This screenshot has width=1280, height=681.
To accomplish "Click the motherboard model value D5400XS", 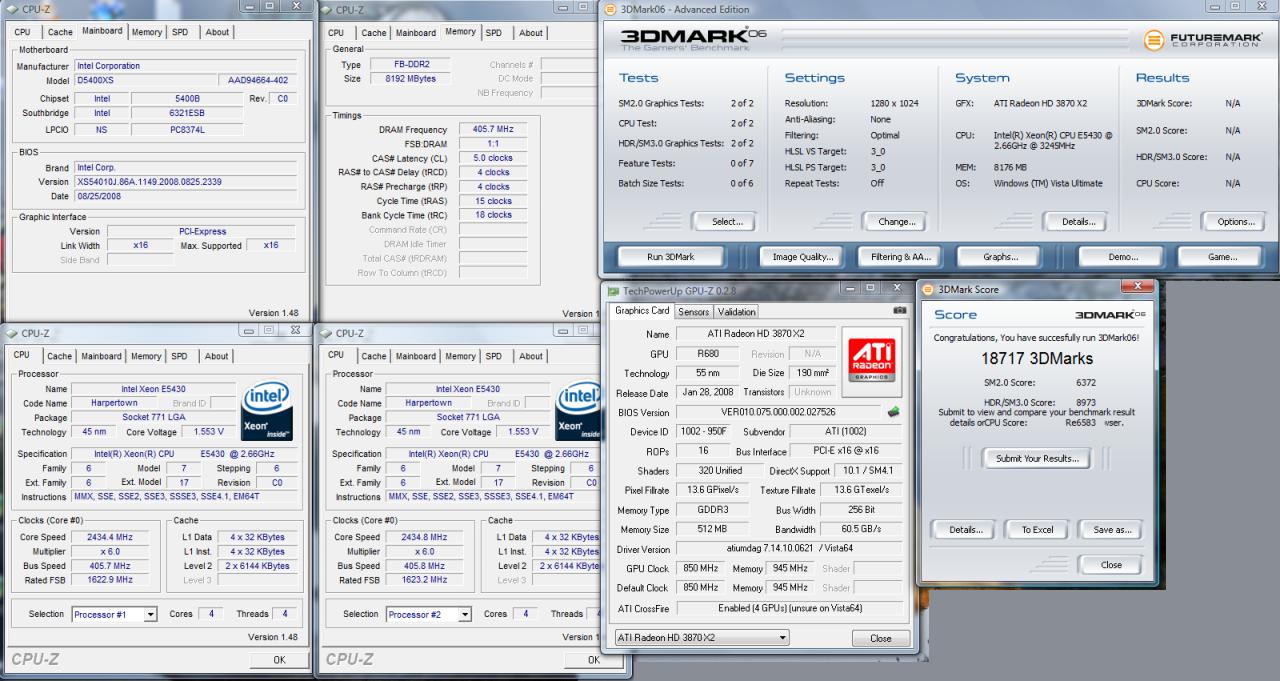I will [148, 81].
